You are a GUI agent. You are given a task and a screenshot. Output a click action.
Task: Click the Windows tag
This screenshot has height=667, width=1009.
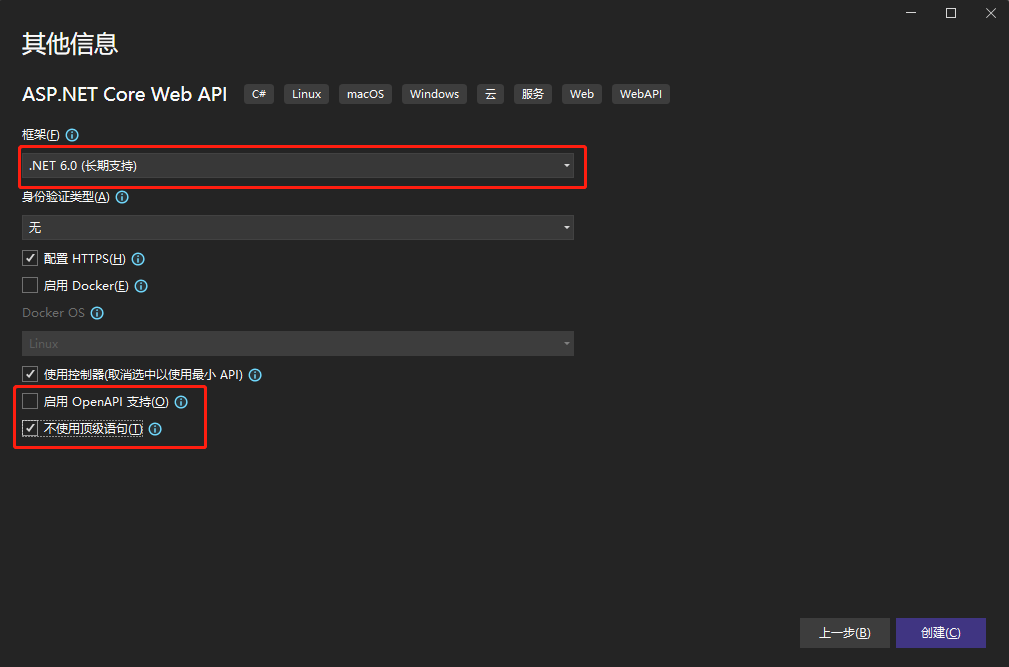(434, 94)
